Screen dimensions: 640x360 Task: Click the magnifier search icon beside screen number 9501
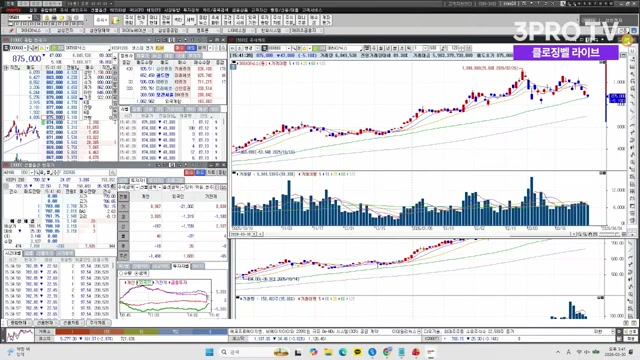click(x=36, y=18)
